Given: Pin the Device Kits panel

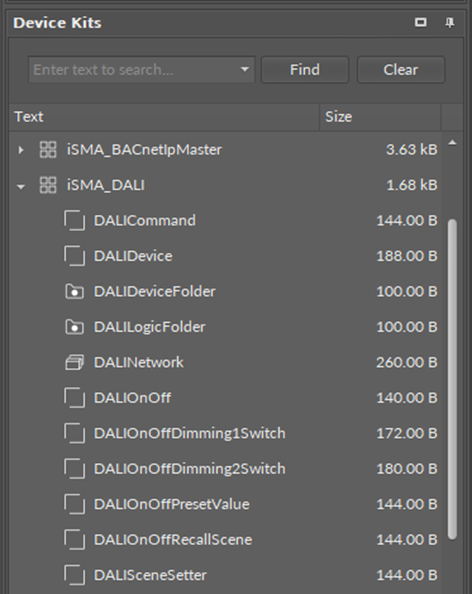Looking at the screenshot, I should click(450, 23).
